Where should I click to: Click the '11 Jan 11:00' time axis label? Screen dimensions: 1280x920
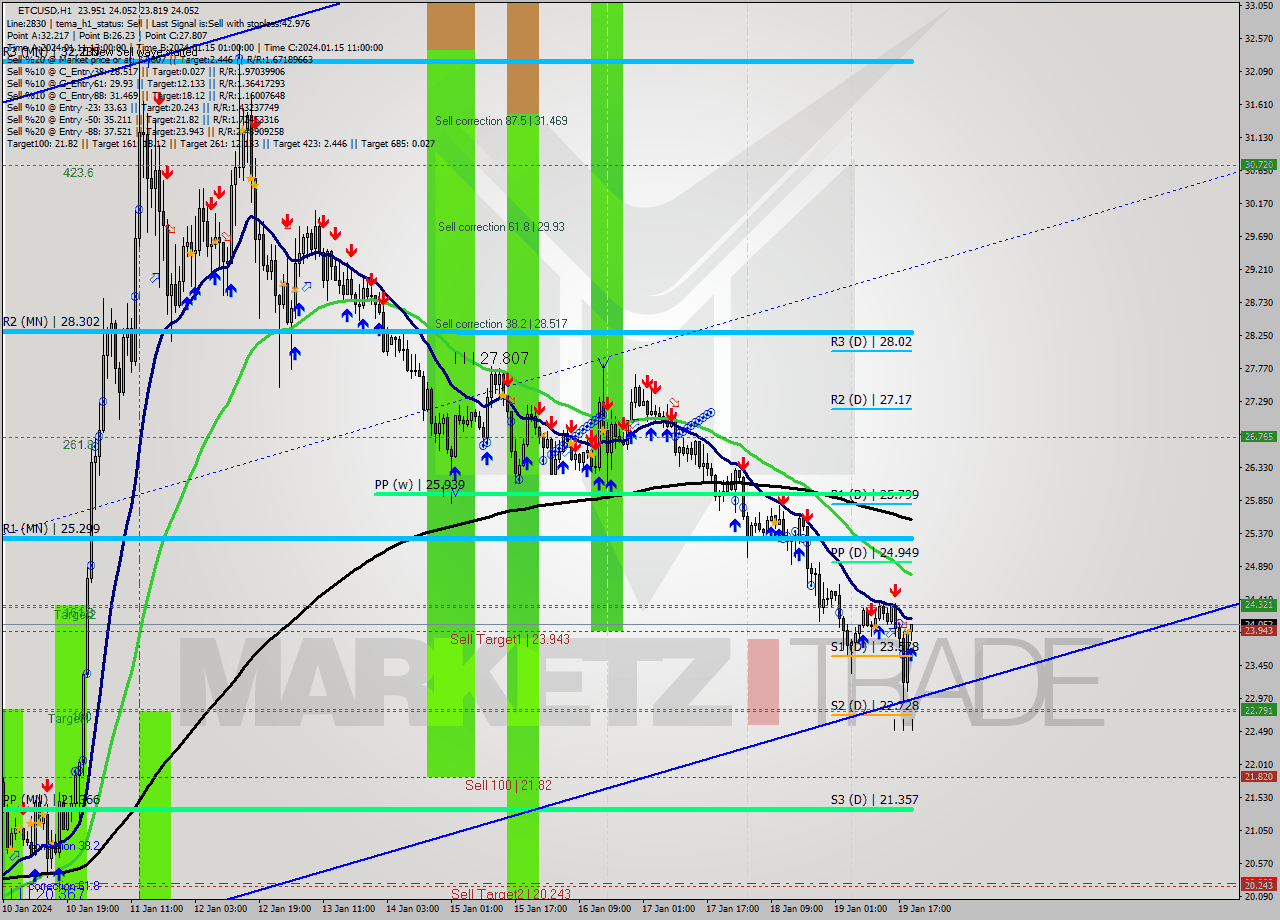point(159,910)
